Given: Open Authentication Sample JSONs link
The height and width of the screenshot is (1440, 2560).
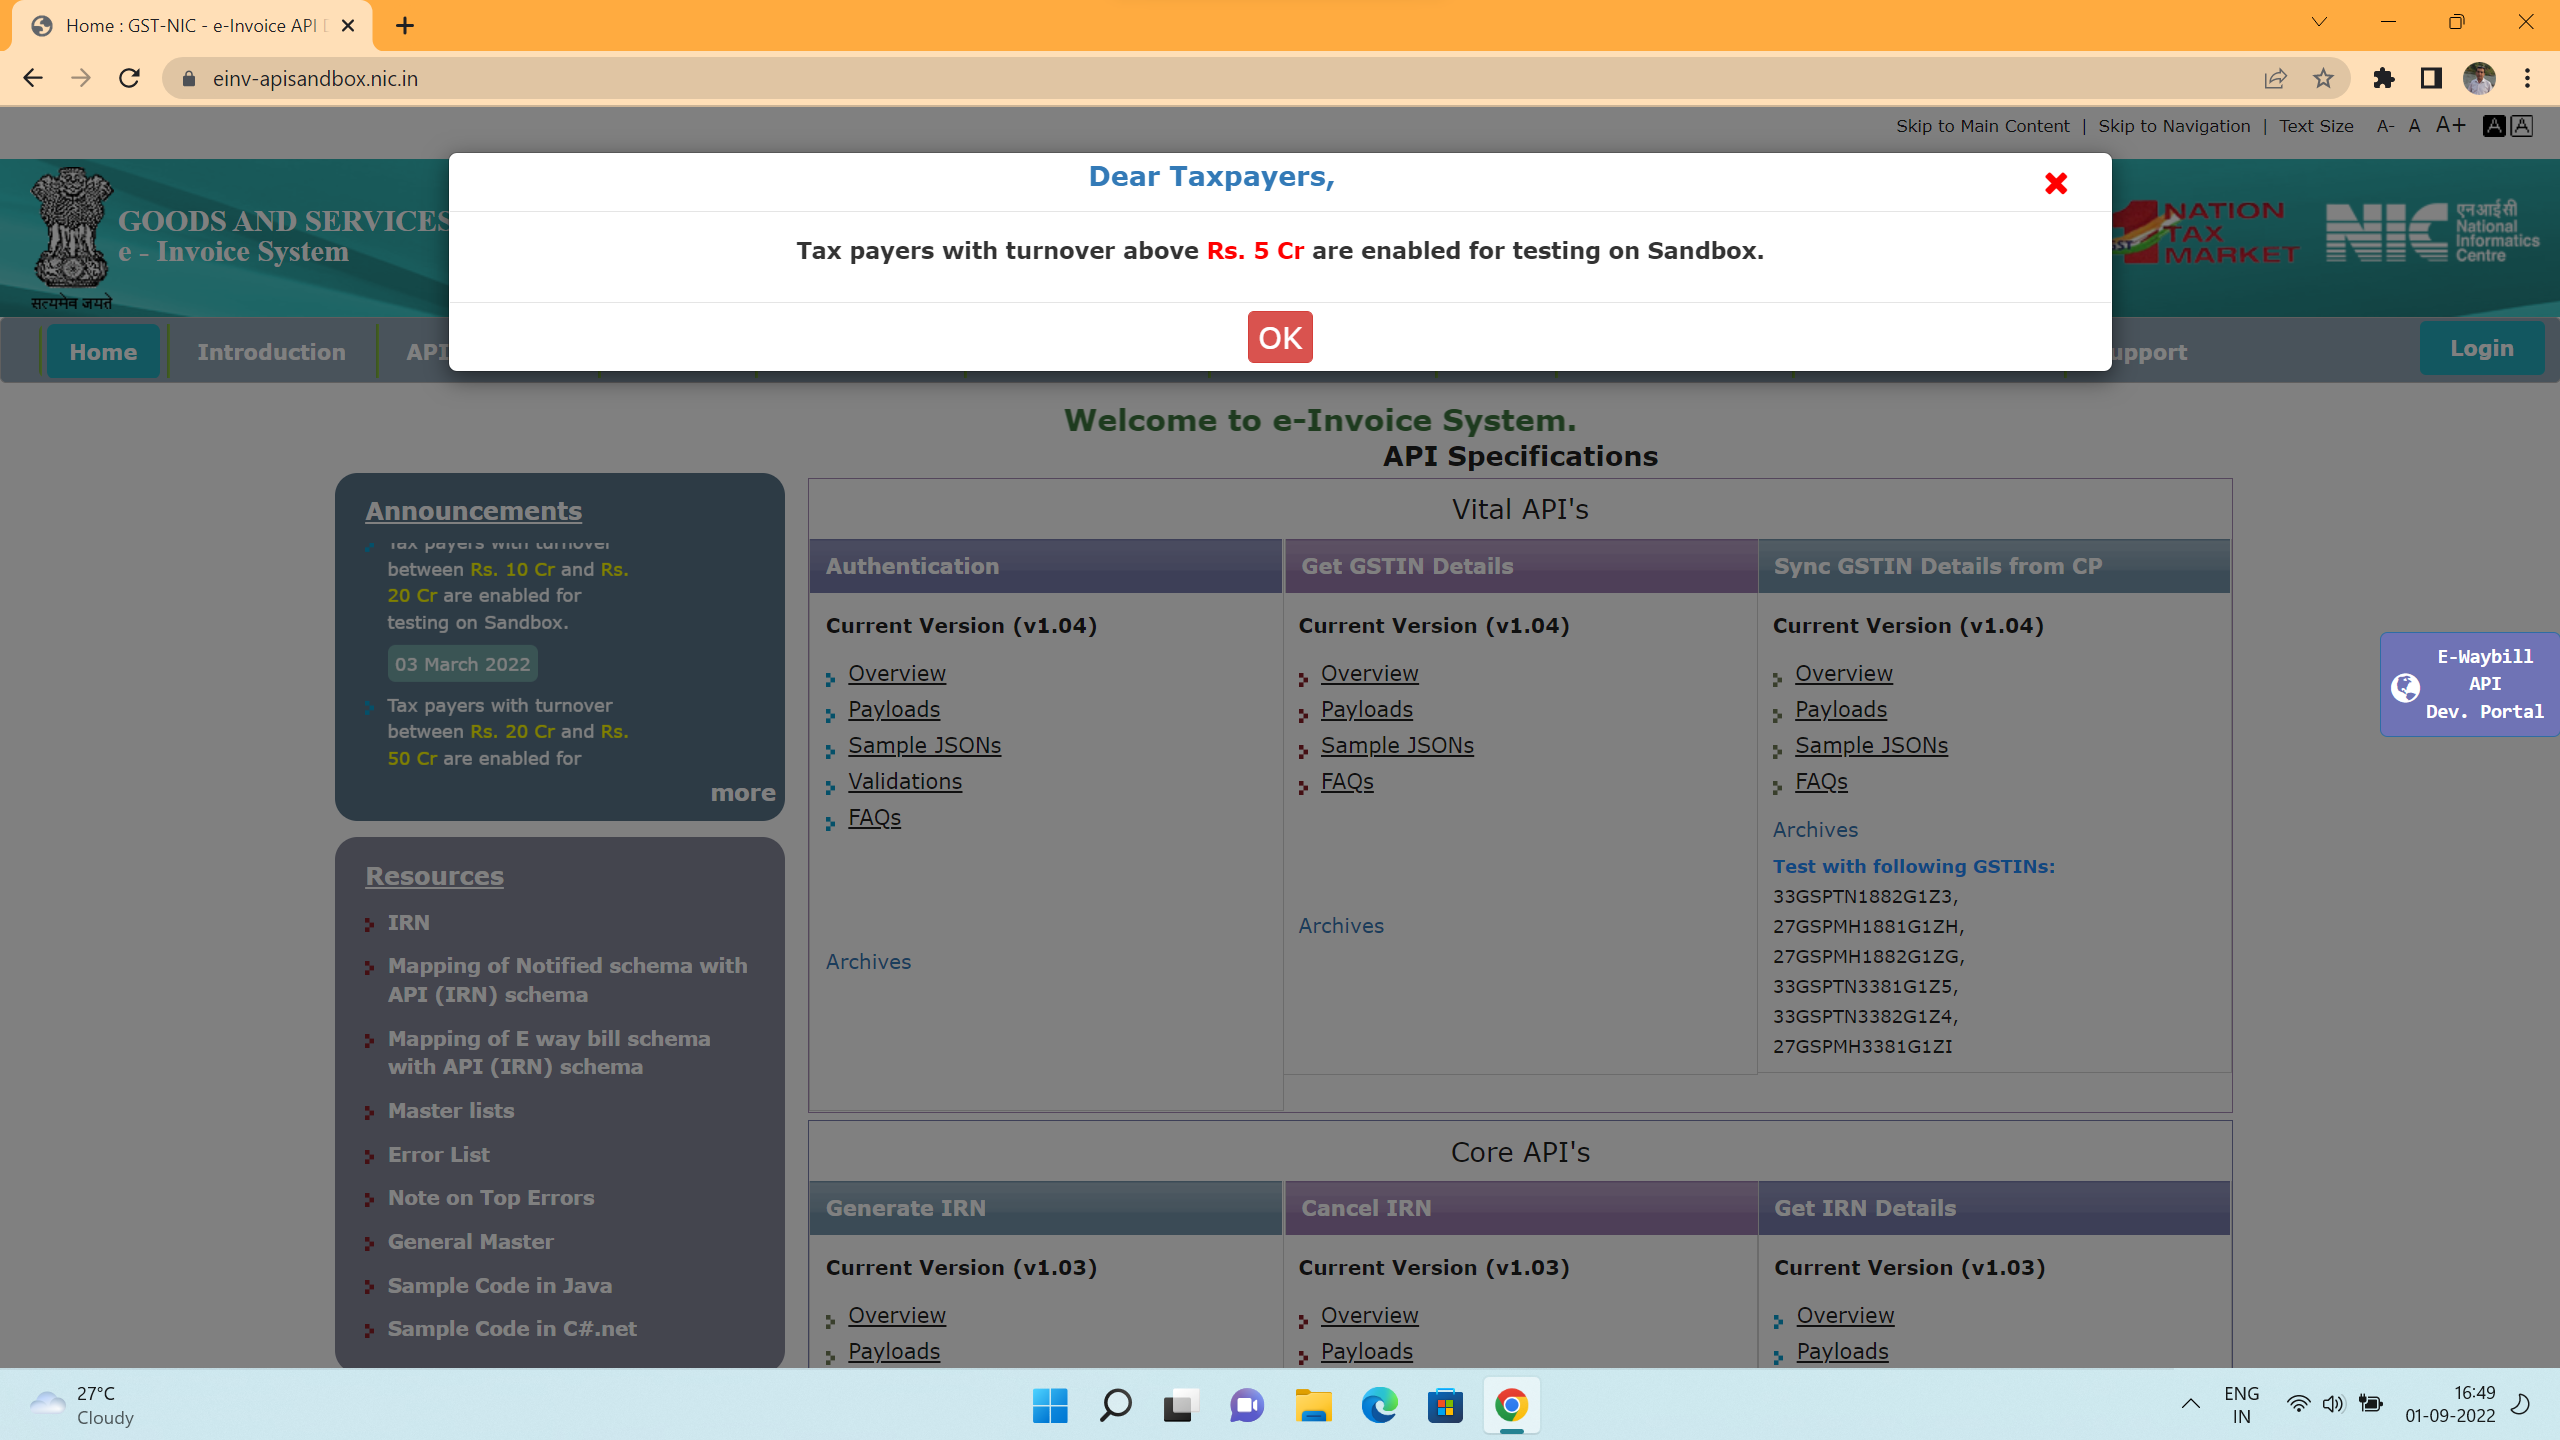Looking at the screenshot, I should point(924,746).
